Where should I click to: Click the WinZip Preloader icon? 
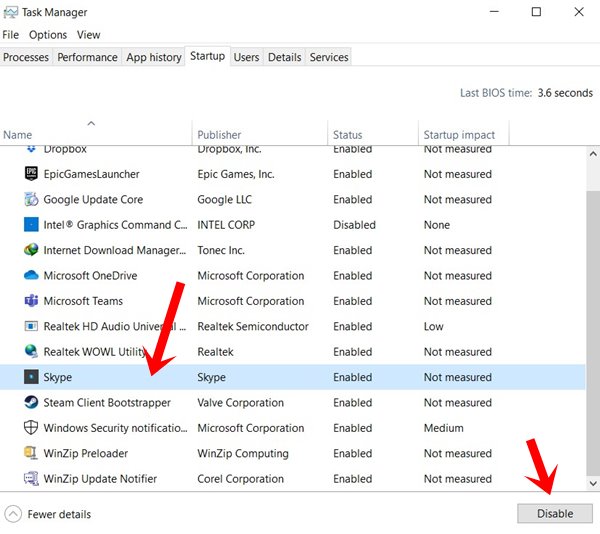pos(31,453)
